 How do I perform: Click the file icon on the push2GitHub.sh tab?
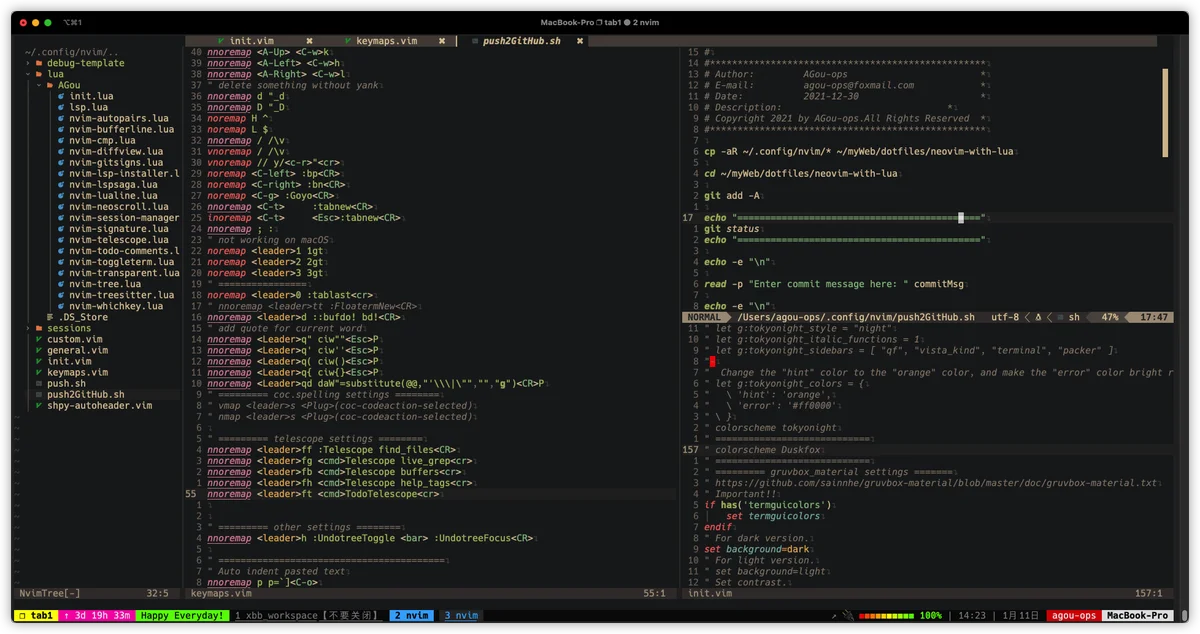pyautogui.click(x=473, y=41)
